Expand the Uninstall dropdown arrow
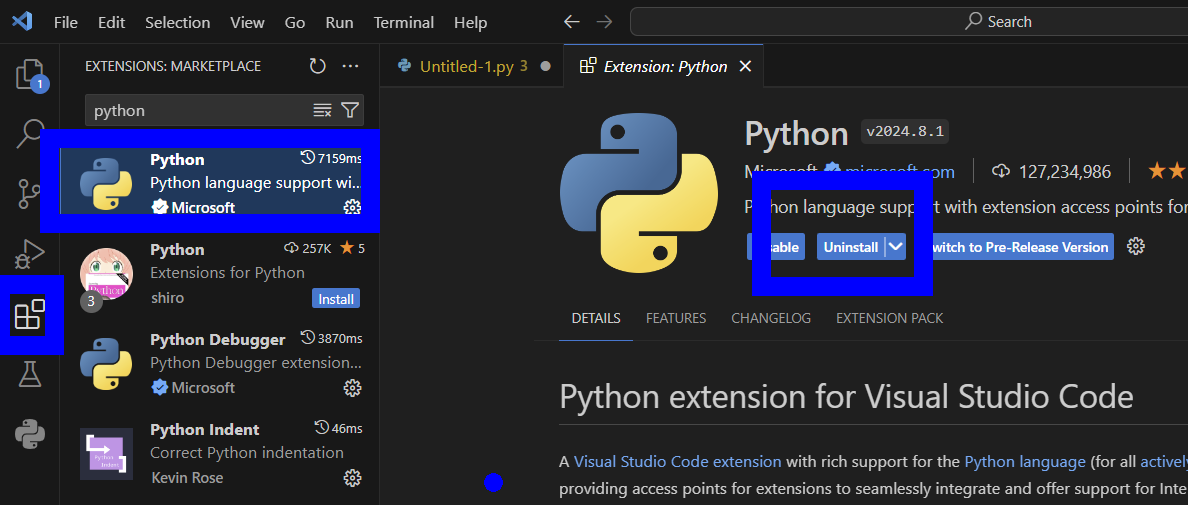The width and height of the screenshot is (1188, 505). point(896,247)
